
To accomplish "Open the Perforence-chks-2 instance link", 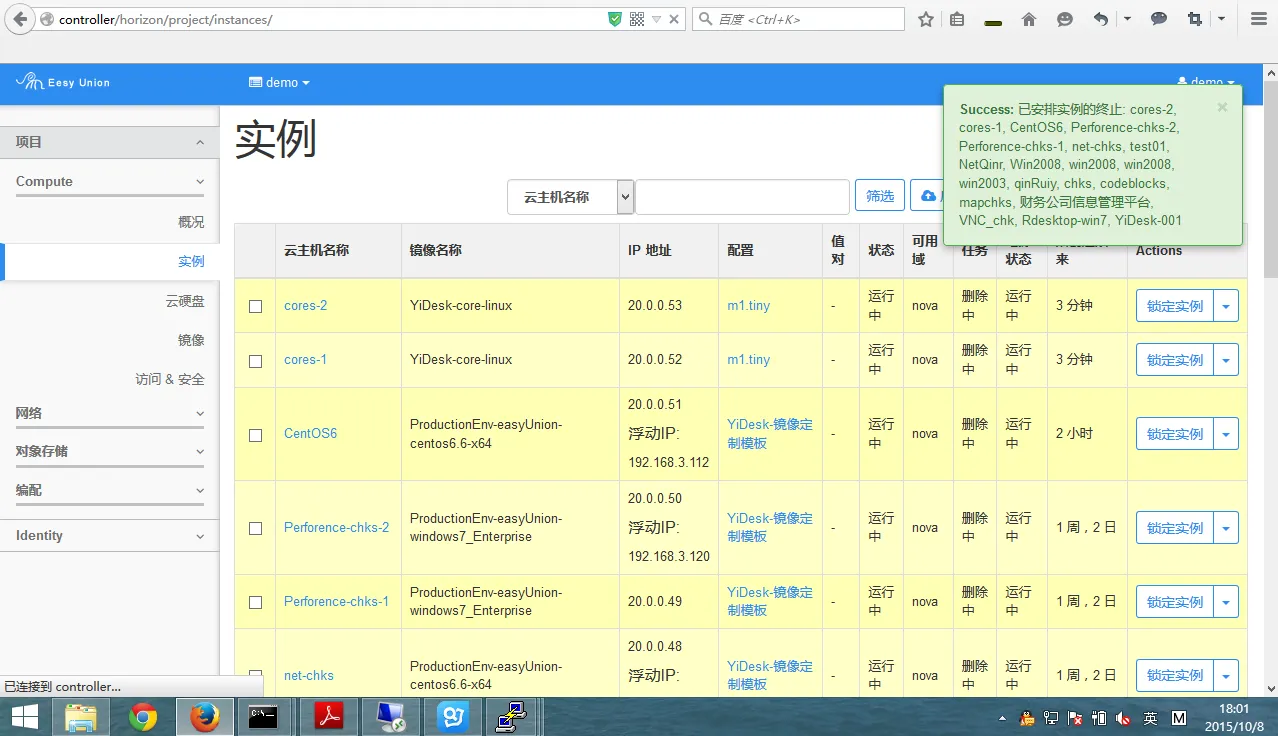I will [337, 527].
